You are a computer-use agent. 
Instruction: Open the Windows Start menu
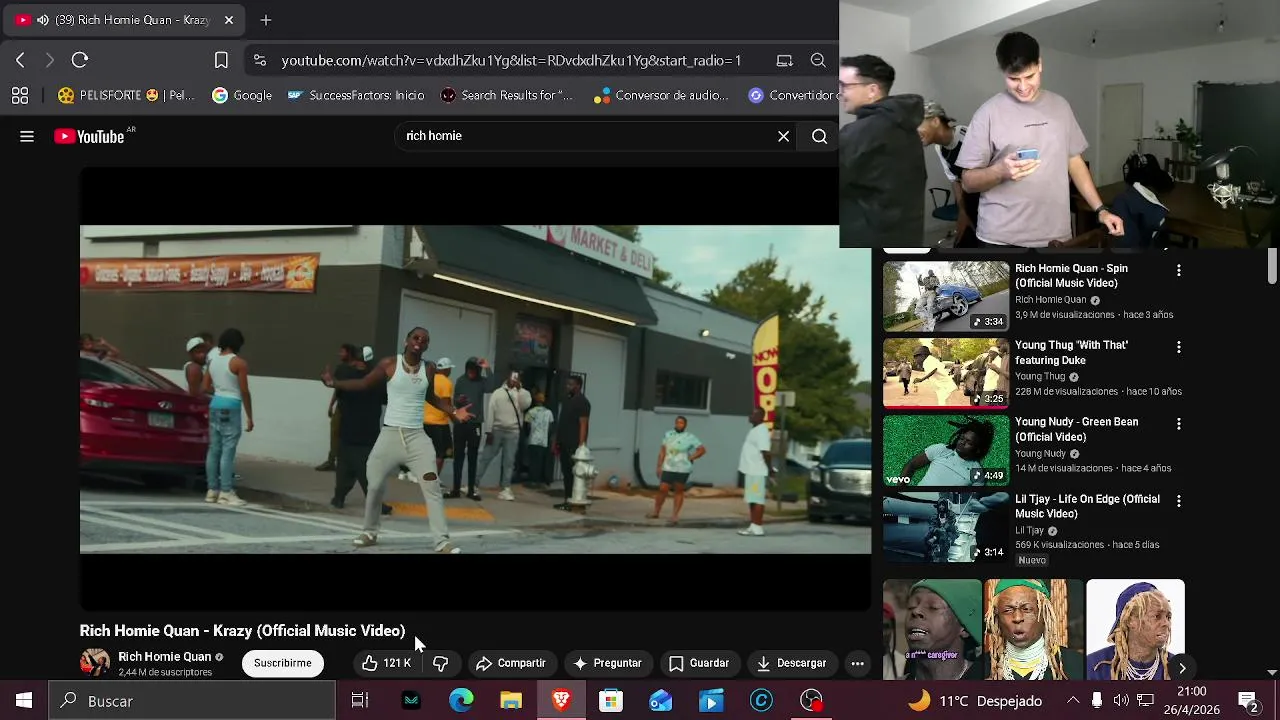(x=24, y=701)
